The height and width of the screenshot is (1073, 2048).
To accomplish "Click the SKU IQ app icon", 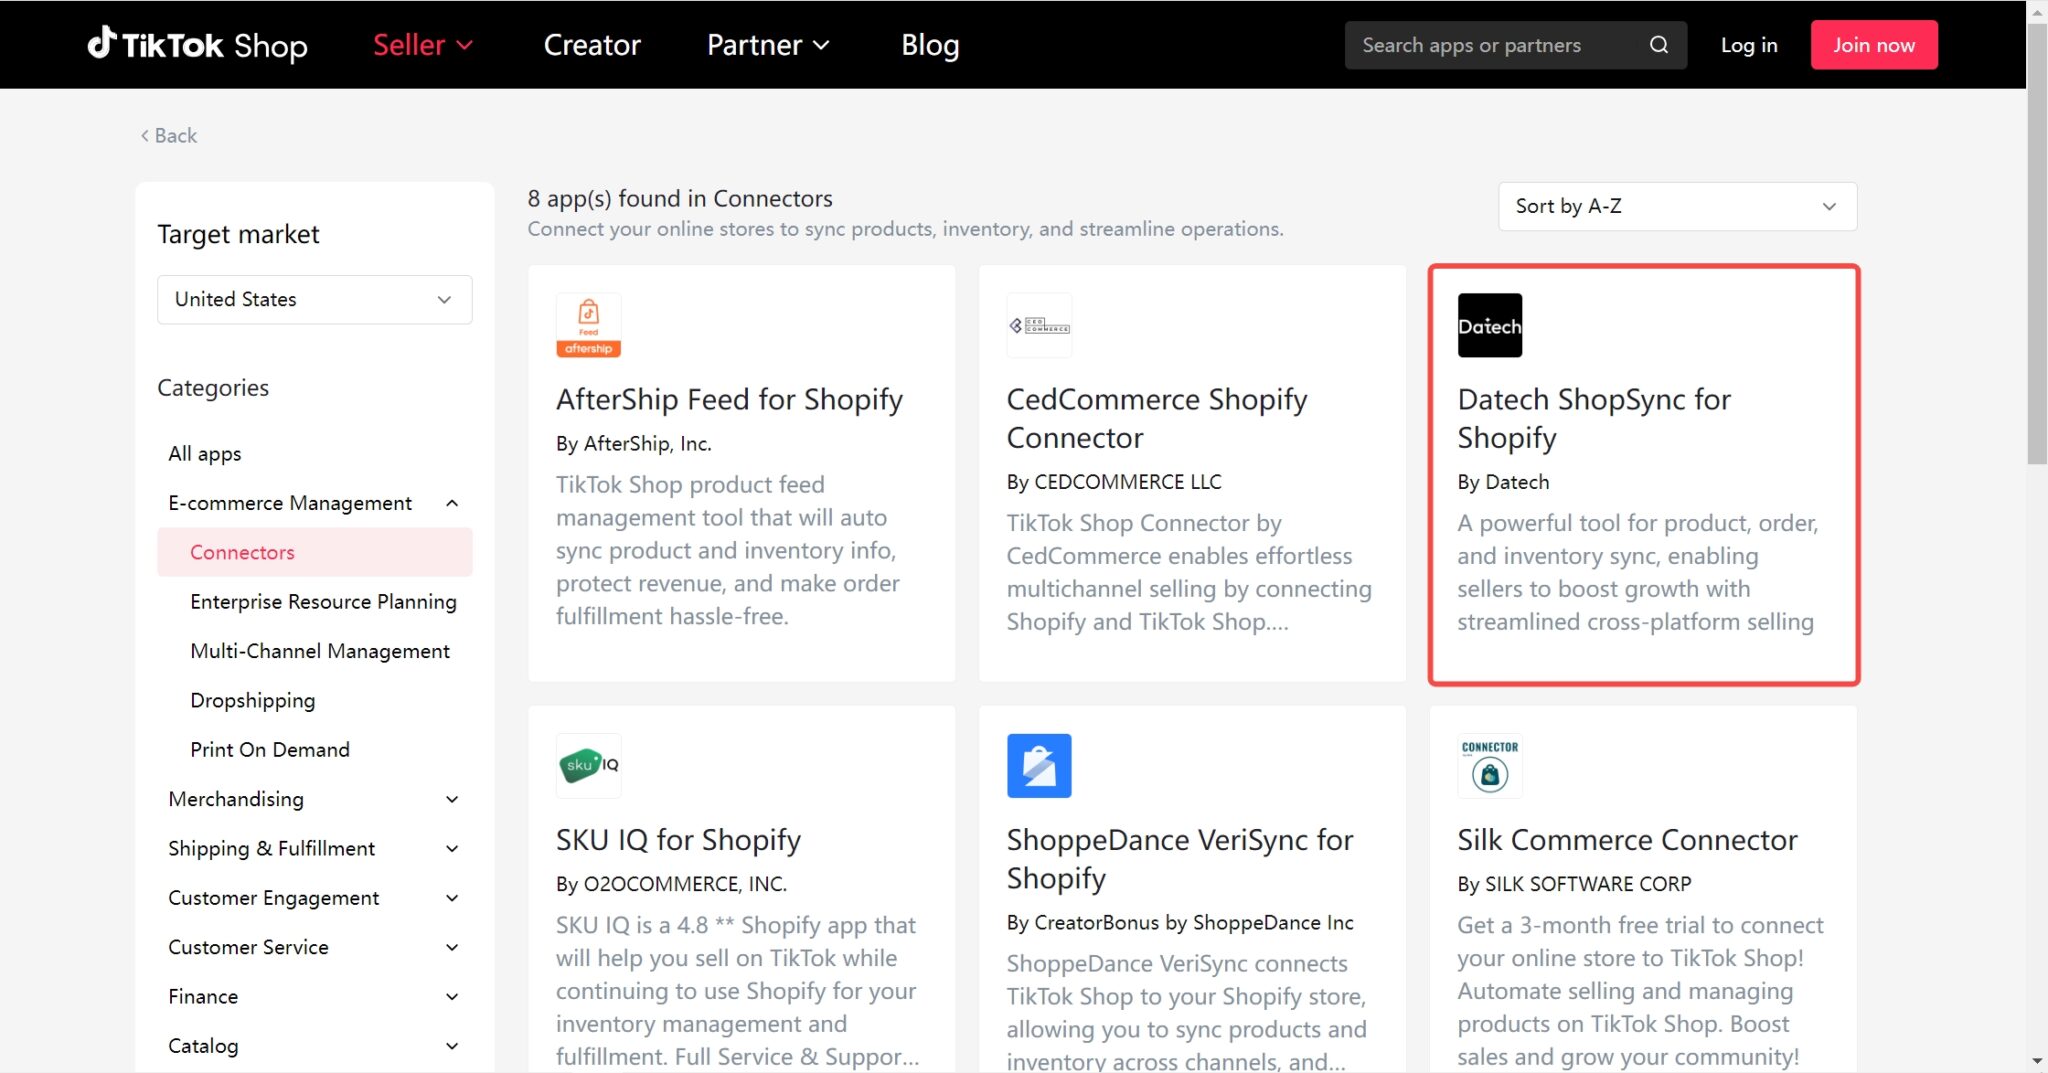I will click(x=588, y=765).
